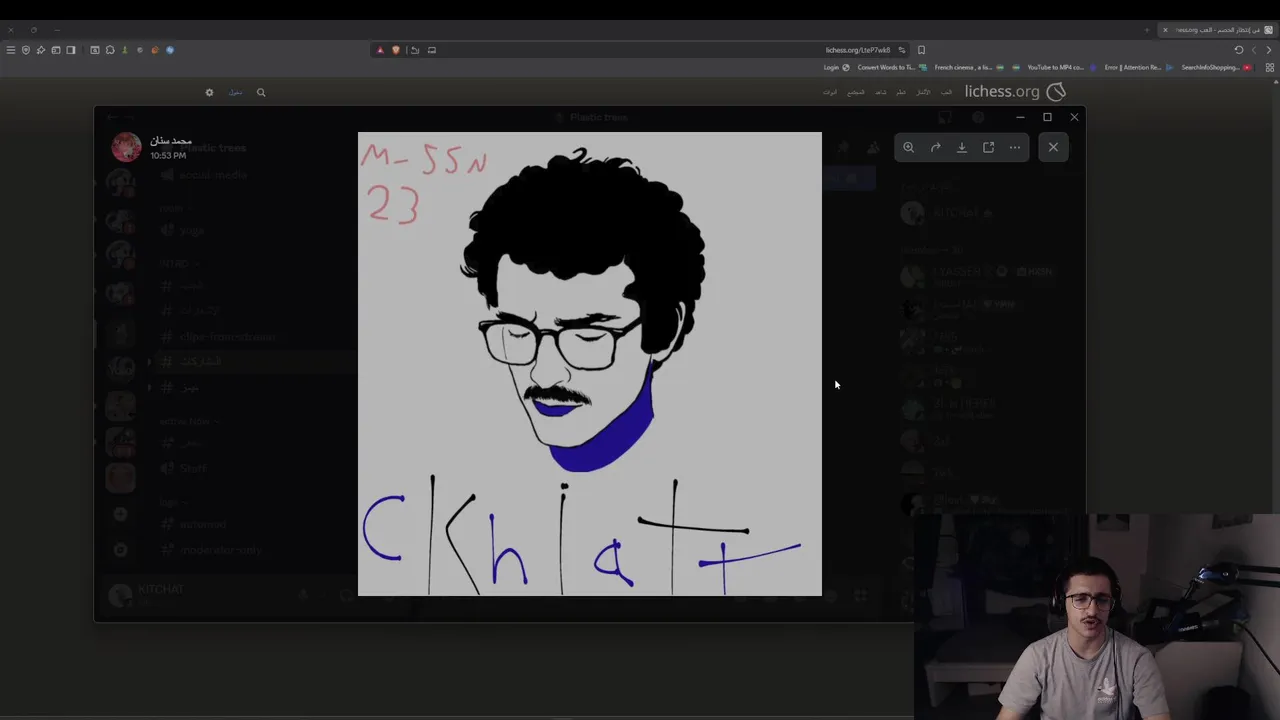The width and height of the screenshot is (1280, 720).
Task: Click the uploader's Arabic name beside the avatar
Action: [171, 141]
